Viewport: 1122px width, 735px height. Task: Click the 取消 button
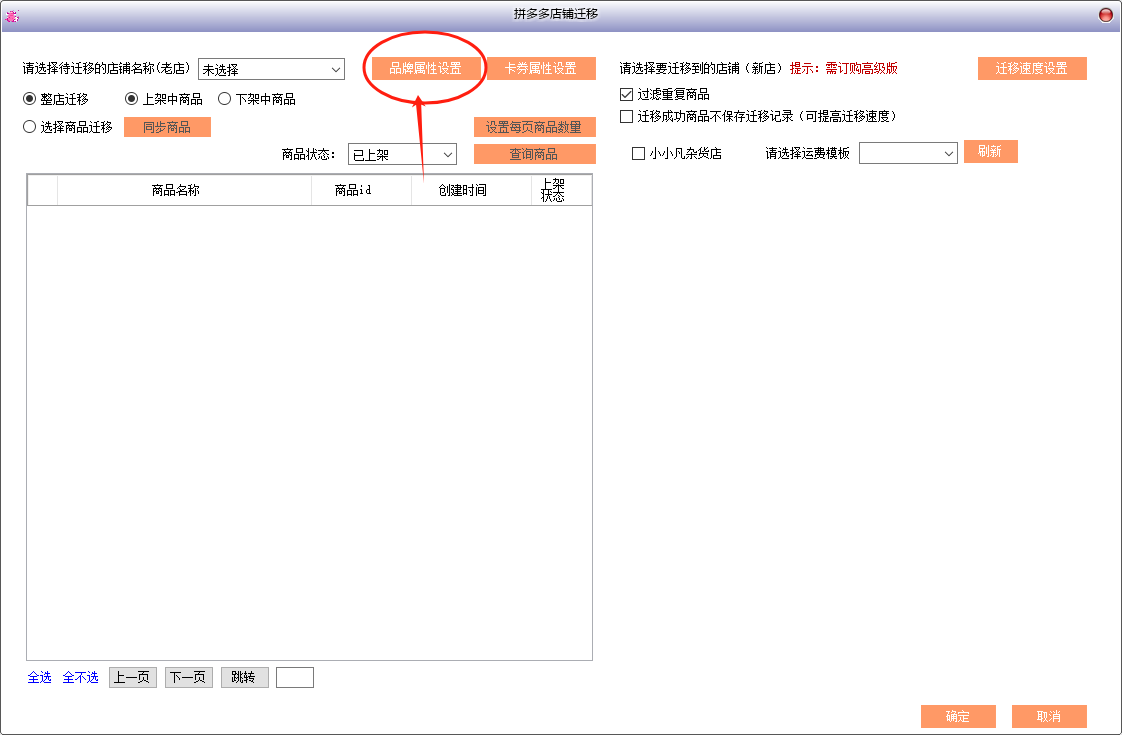pyautogui.click(x=1049, y=716)
